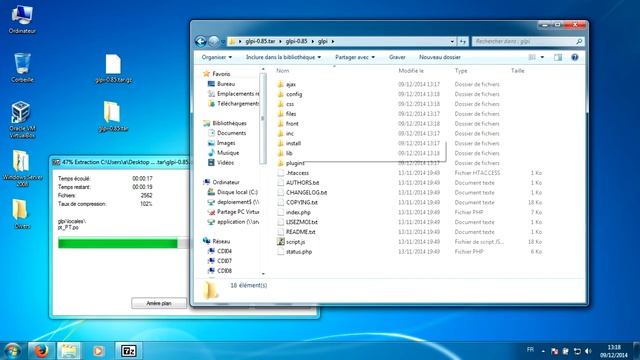This screenshot has height=360, width=640.
Task: Select the Windows Server 2008 desktop folder
Action: click(x=22, y=168)
